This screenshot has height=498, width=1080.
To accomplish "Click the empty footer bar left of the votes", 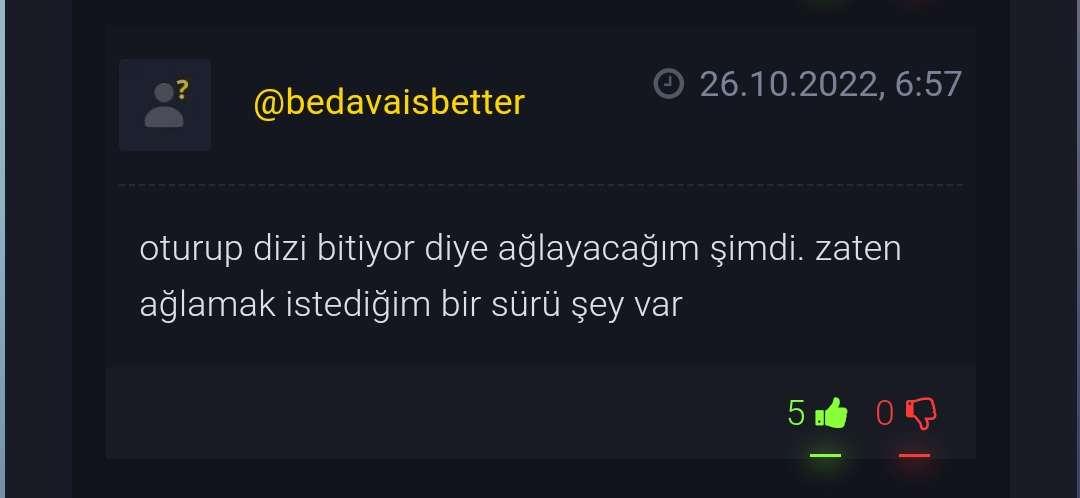I will click(441, 412).
